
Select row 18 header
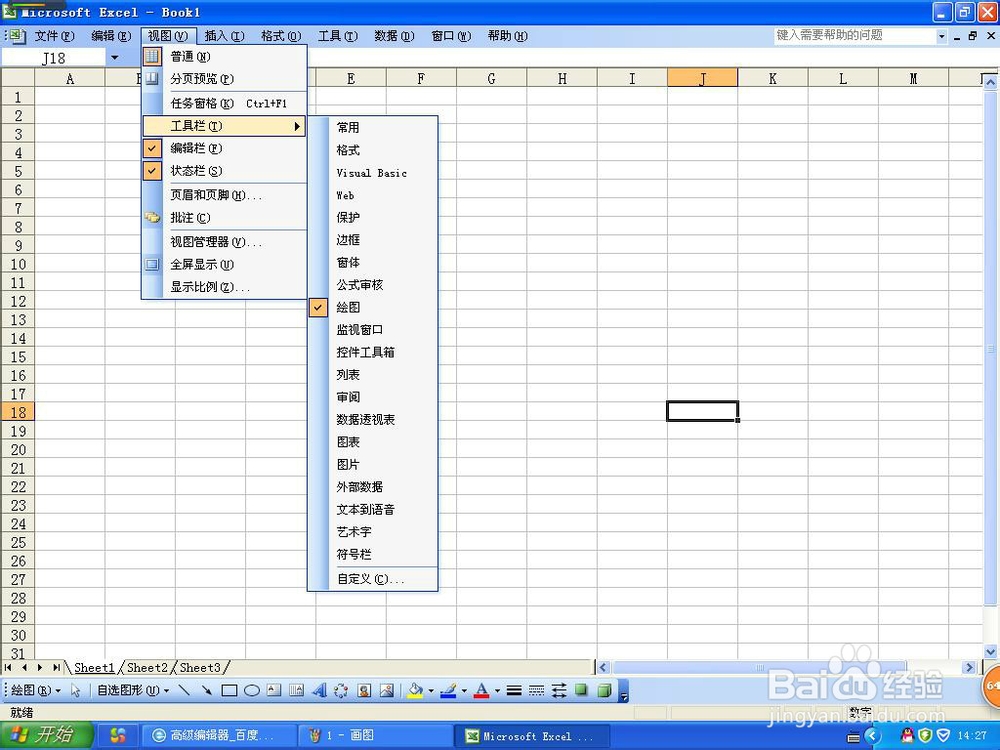click(x=18, y=412)
